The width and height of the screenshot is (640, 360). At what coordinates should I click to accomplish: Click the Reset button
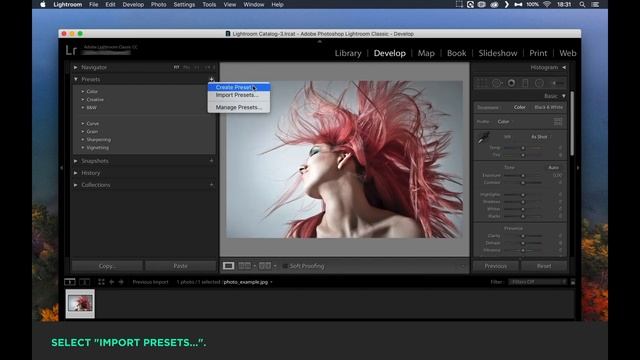pyautogui.click(x=544, y=266)
